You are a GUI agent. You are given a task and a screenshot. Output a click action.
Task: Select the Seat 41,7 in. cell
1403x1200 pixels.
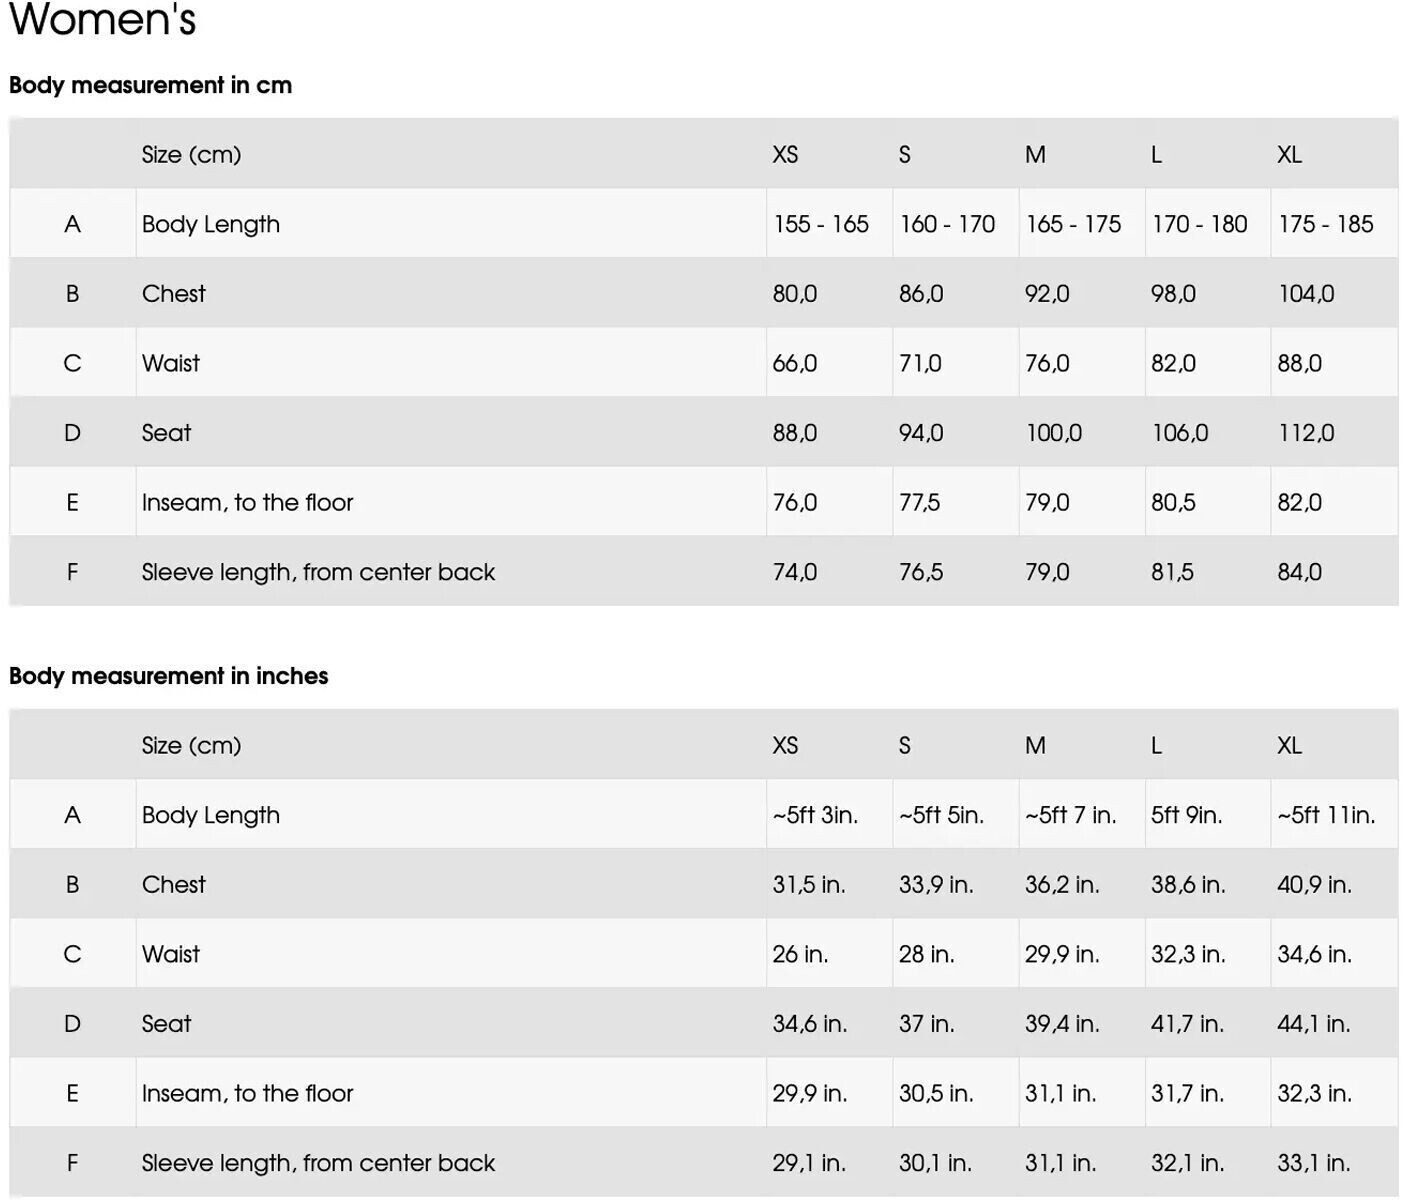click(1187, 1024)
